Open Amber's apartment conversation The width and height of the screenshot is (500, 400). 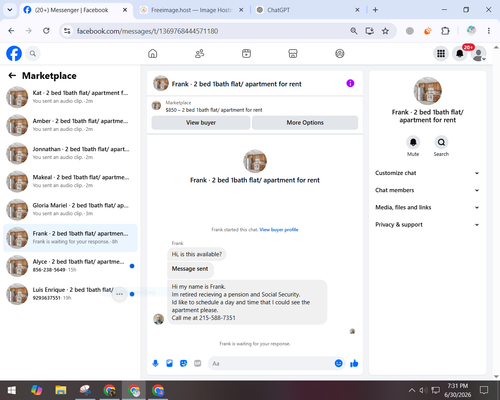(x=70, y=125)
